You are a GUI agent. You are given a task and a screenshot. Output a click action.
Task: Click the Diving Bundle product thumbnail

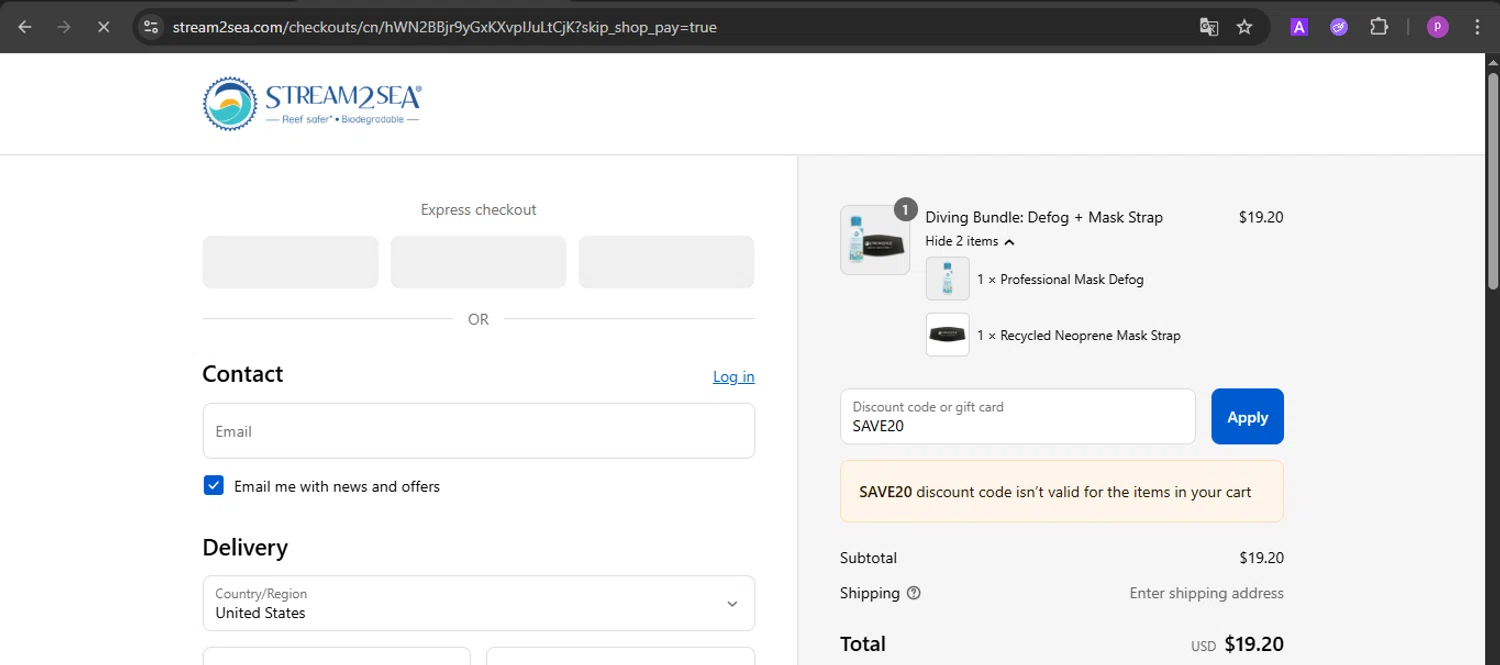click(x=875, y=240)
